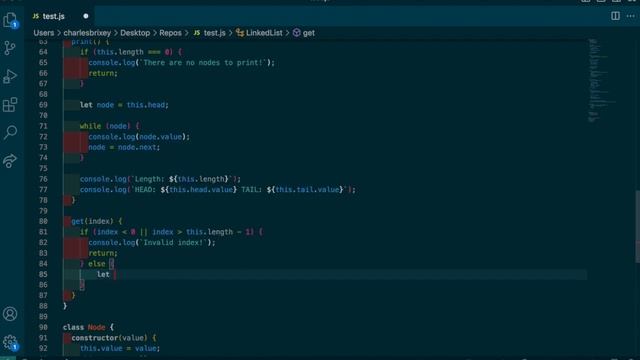This screenshot has height=360, width=640.
Task: Click the charlesbrixey breadcrumb segment
Action: [87, 33]
